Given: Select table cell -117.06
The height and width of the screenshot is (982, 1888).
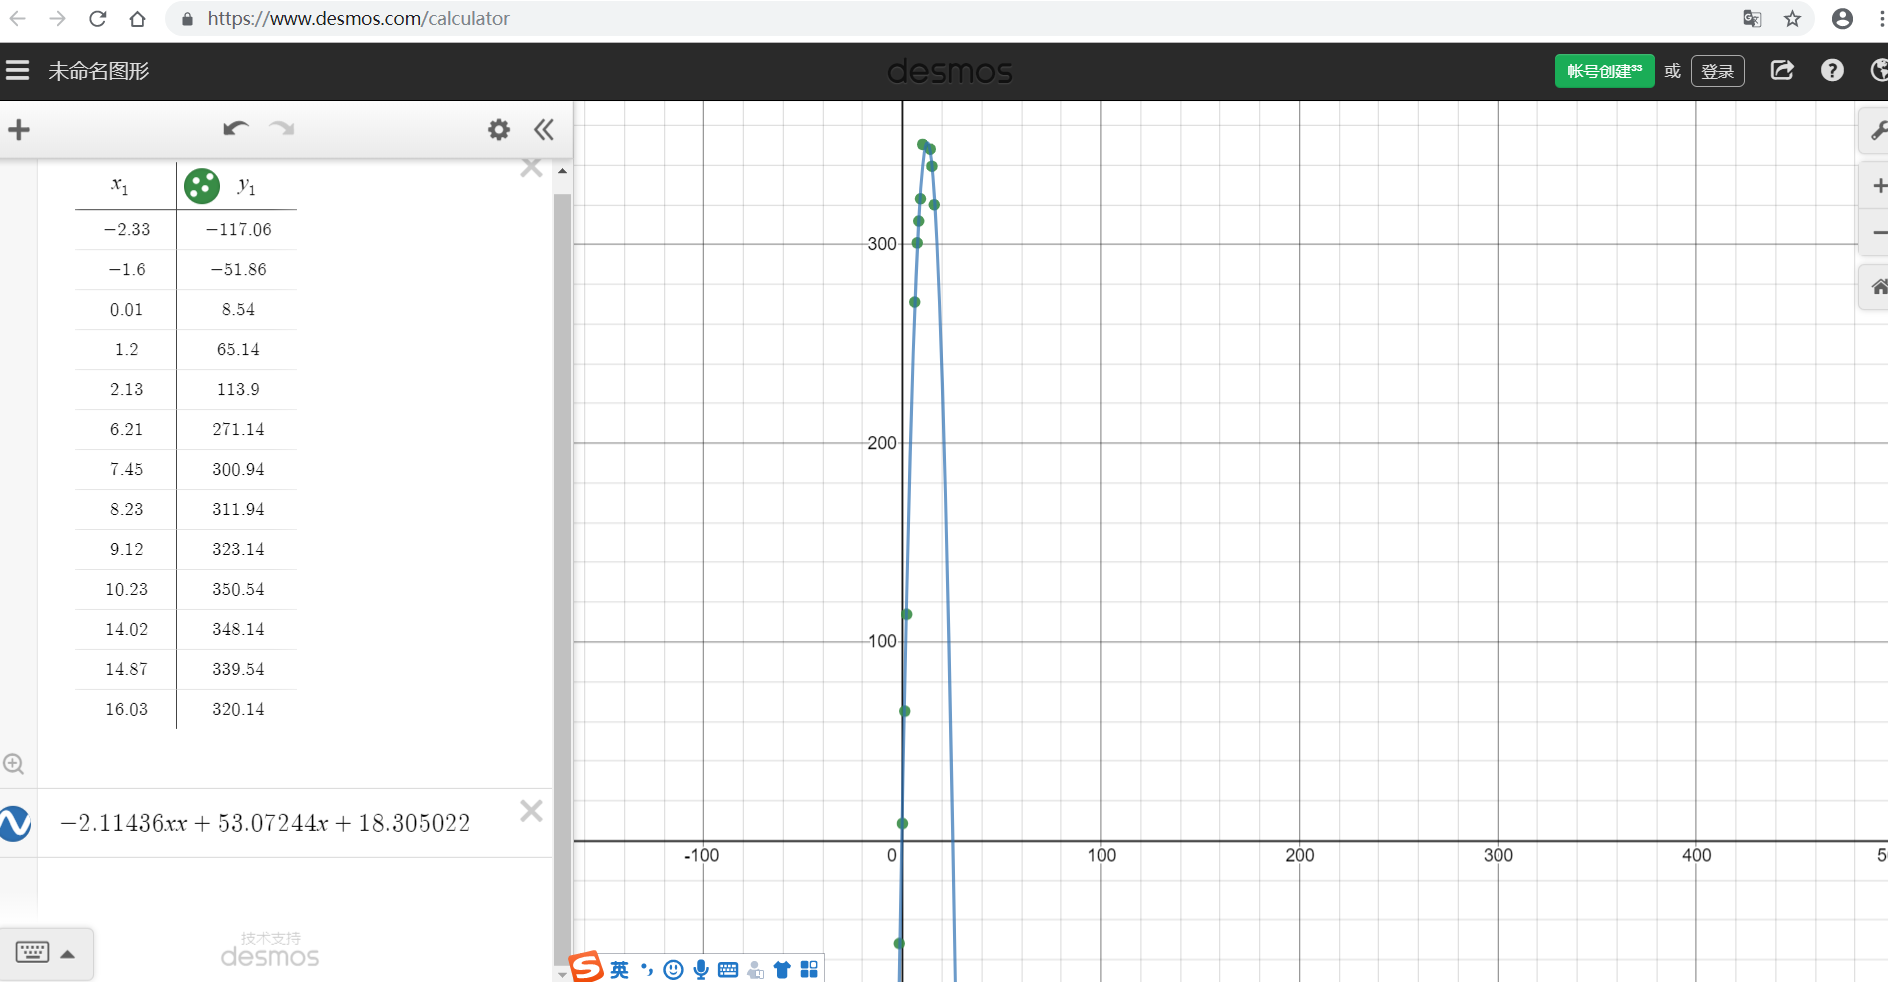Looking at the screenshot, I should coord(238,229).
